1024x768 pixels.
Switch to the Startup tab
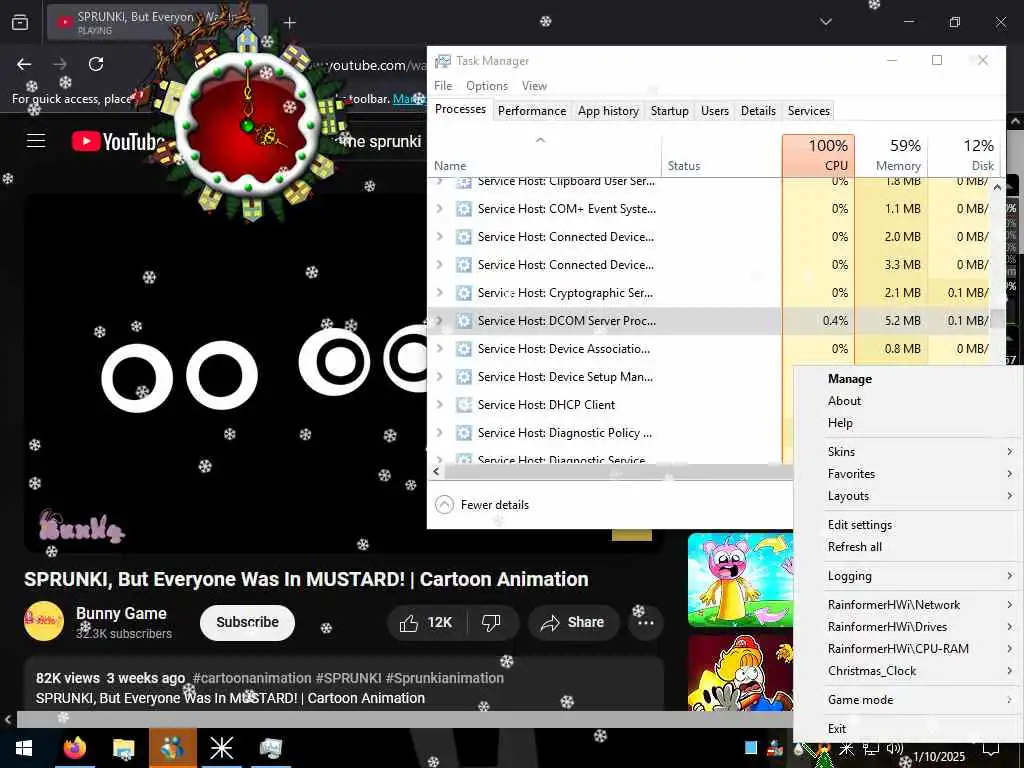(669, 111)
